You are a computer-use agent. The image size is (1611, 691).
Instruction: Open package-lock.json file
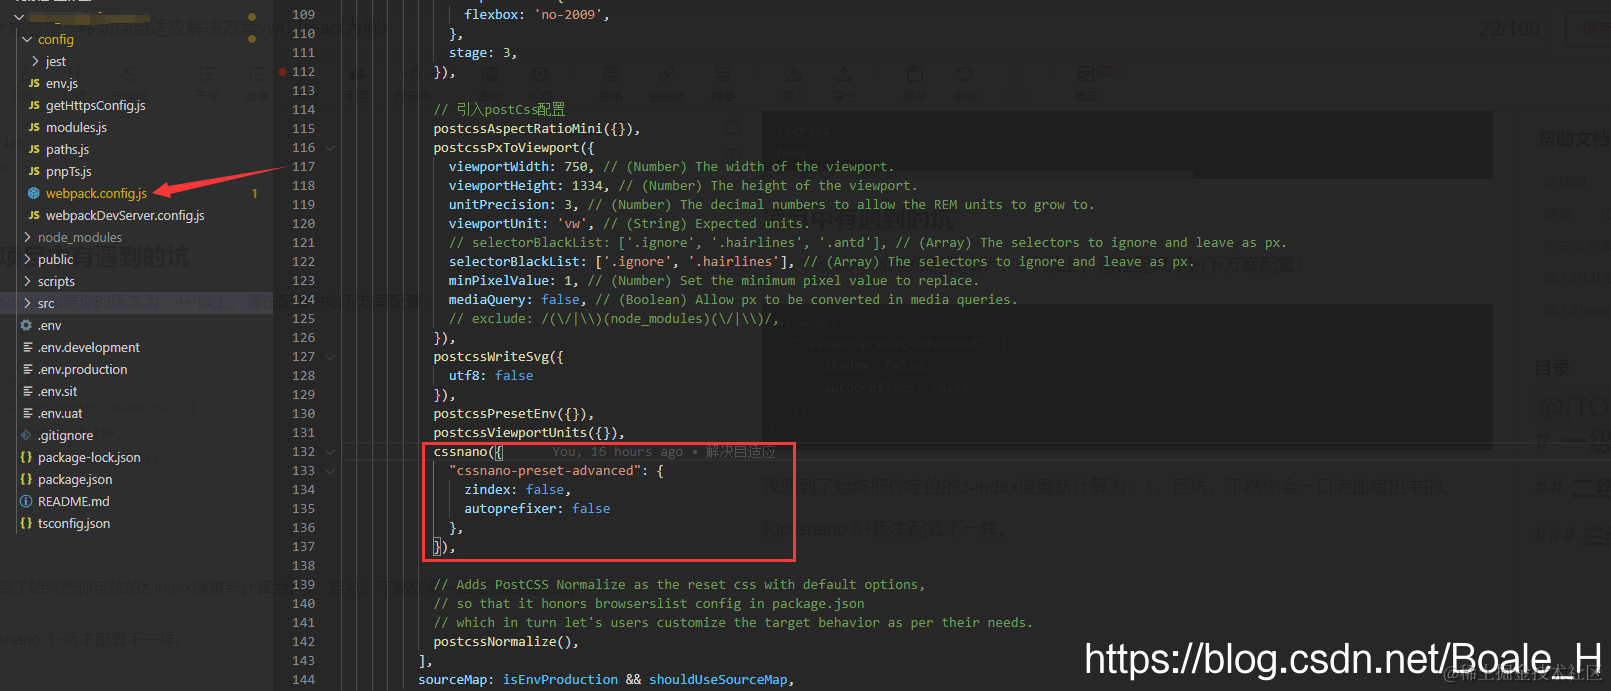89,458
